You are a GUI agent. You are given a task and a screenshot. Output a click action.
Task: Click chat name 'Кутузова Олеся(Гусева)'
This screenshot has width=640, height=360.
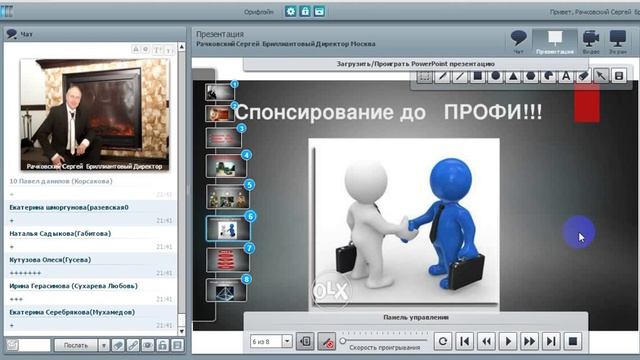50,260
